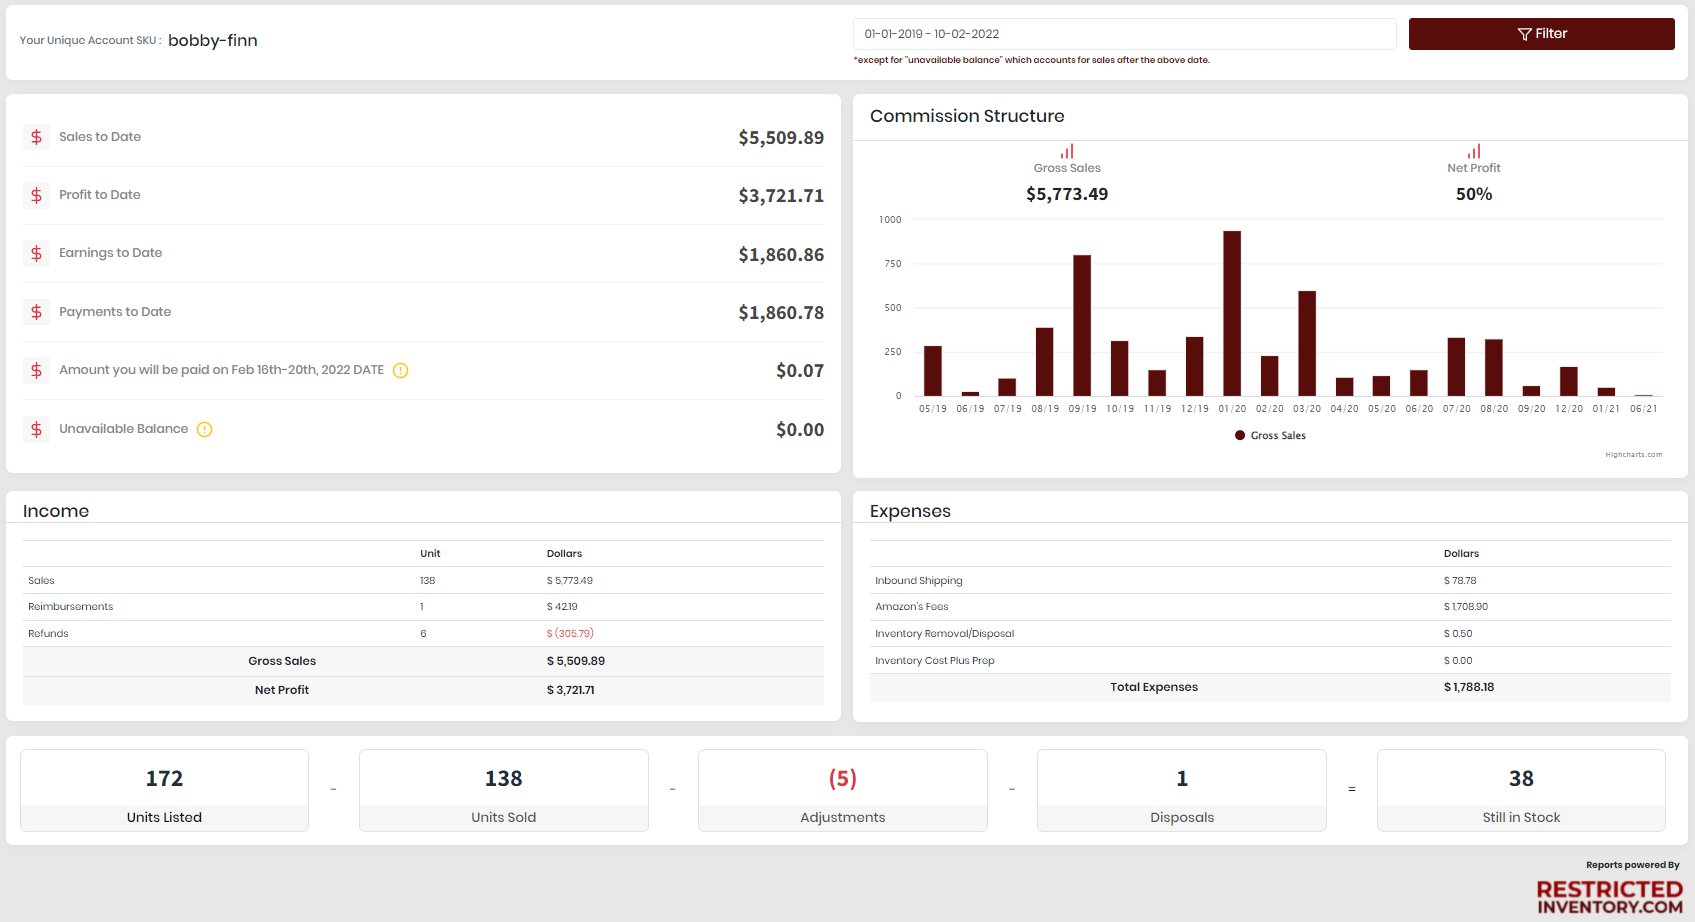Click Amazon's Fees expense row
This screenshot has height=922, width=1695.
pos(1270,607)
